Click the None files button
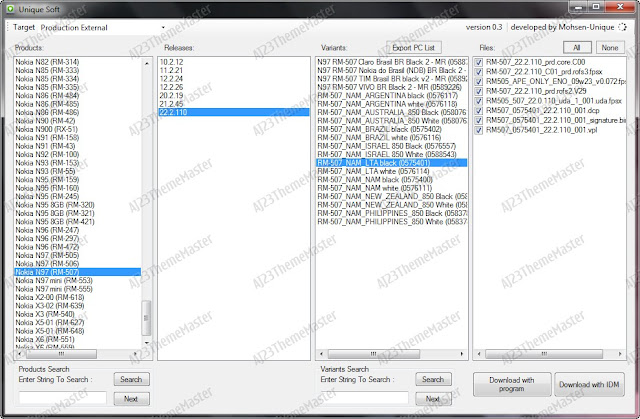 pos(610,48)
